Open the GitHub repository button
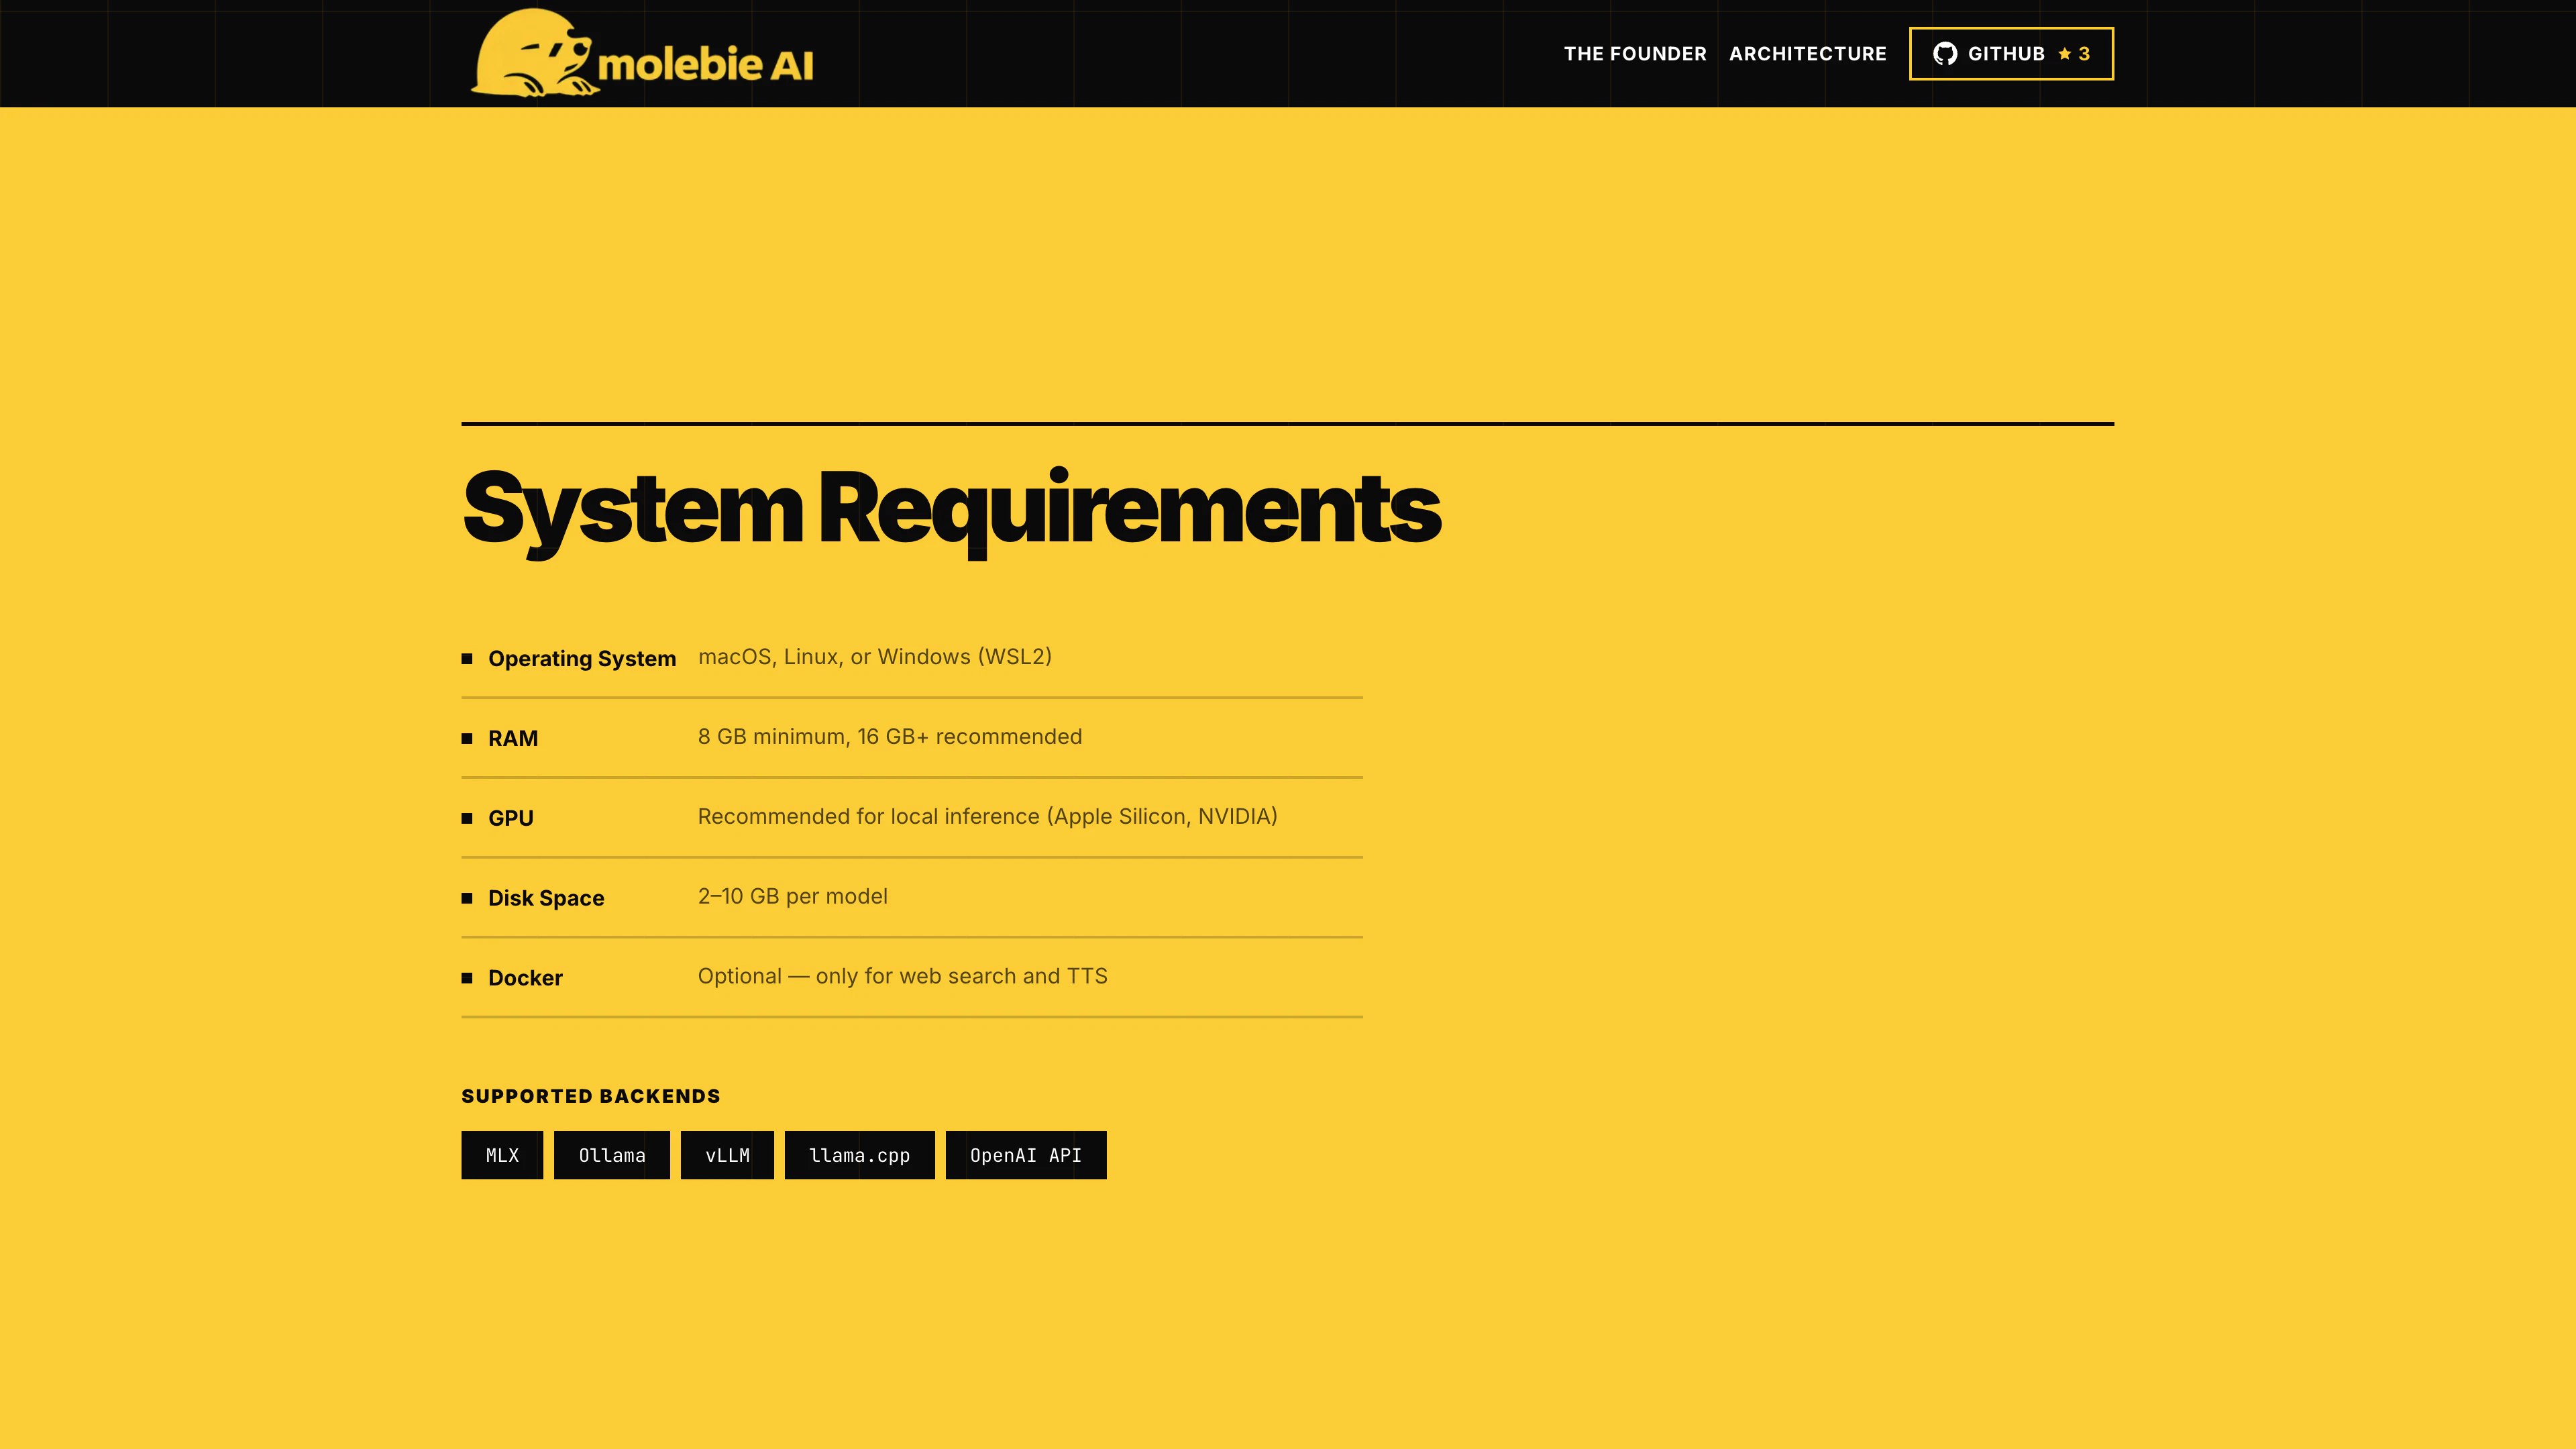The image size is (2576, 1449). (2010, 54)
